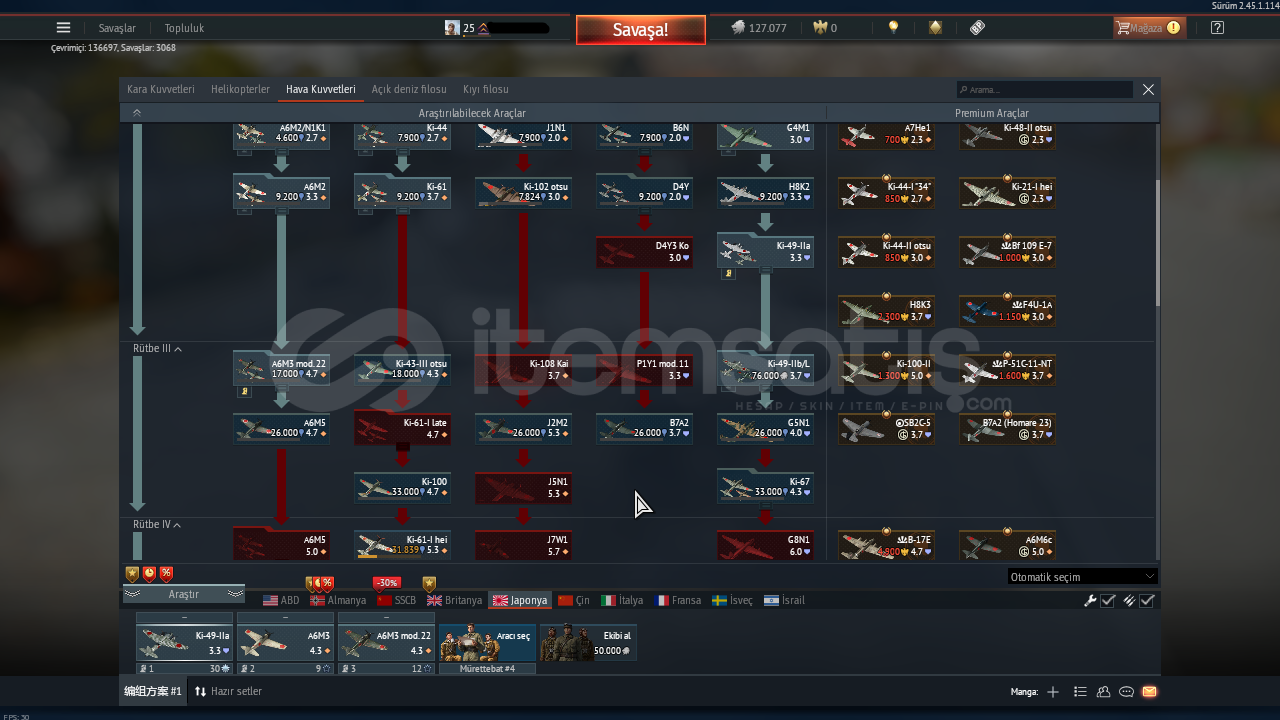1280x720 pixels.
Task: Click the collapse arrow above rank column
Action: [137, 113]
